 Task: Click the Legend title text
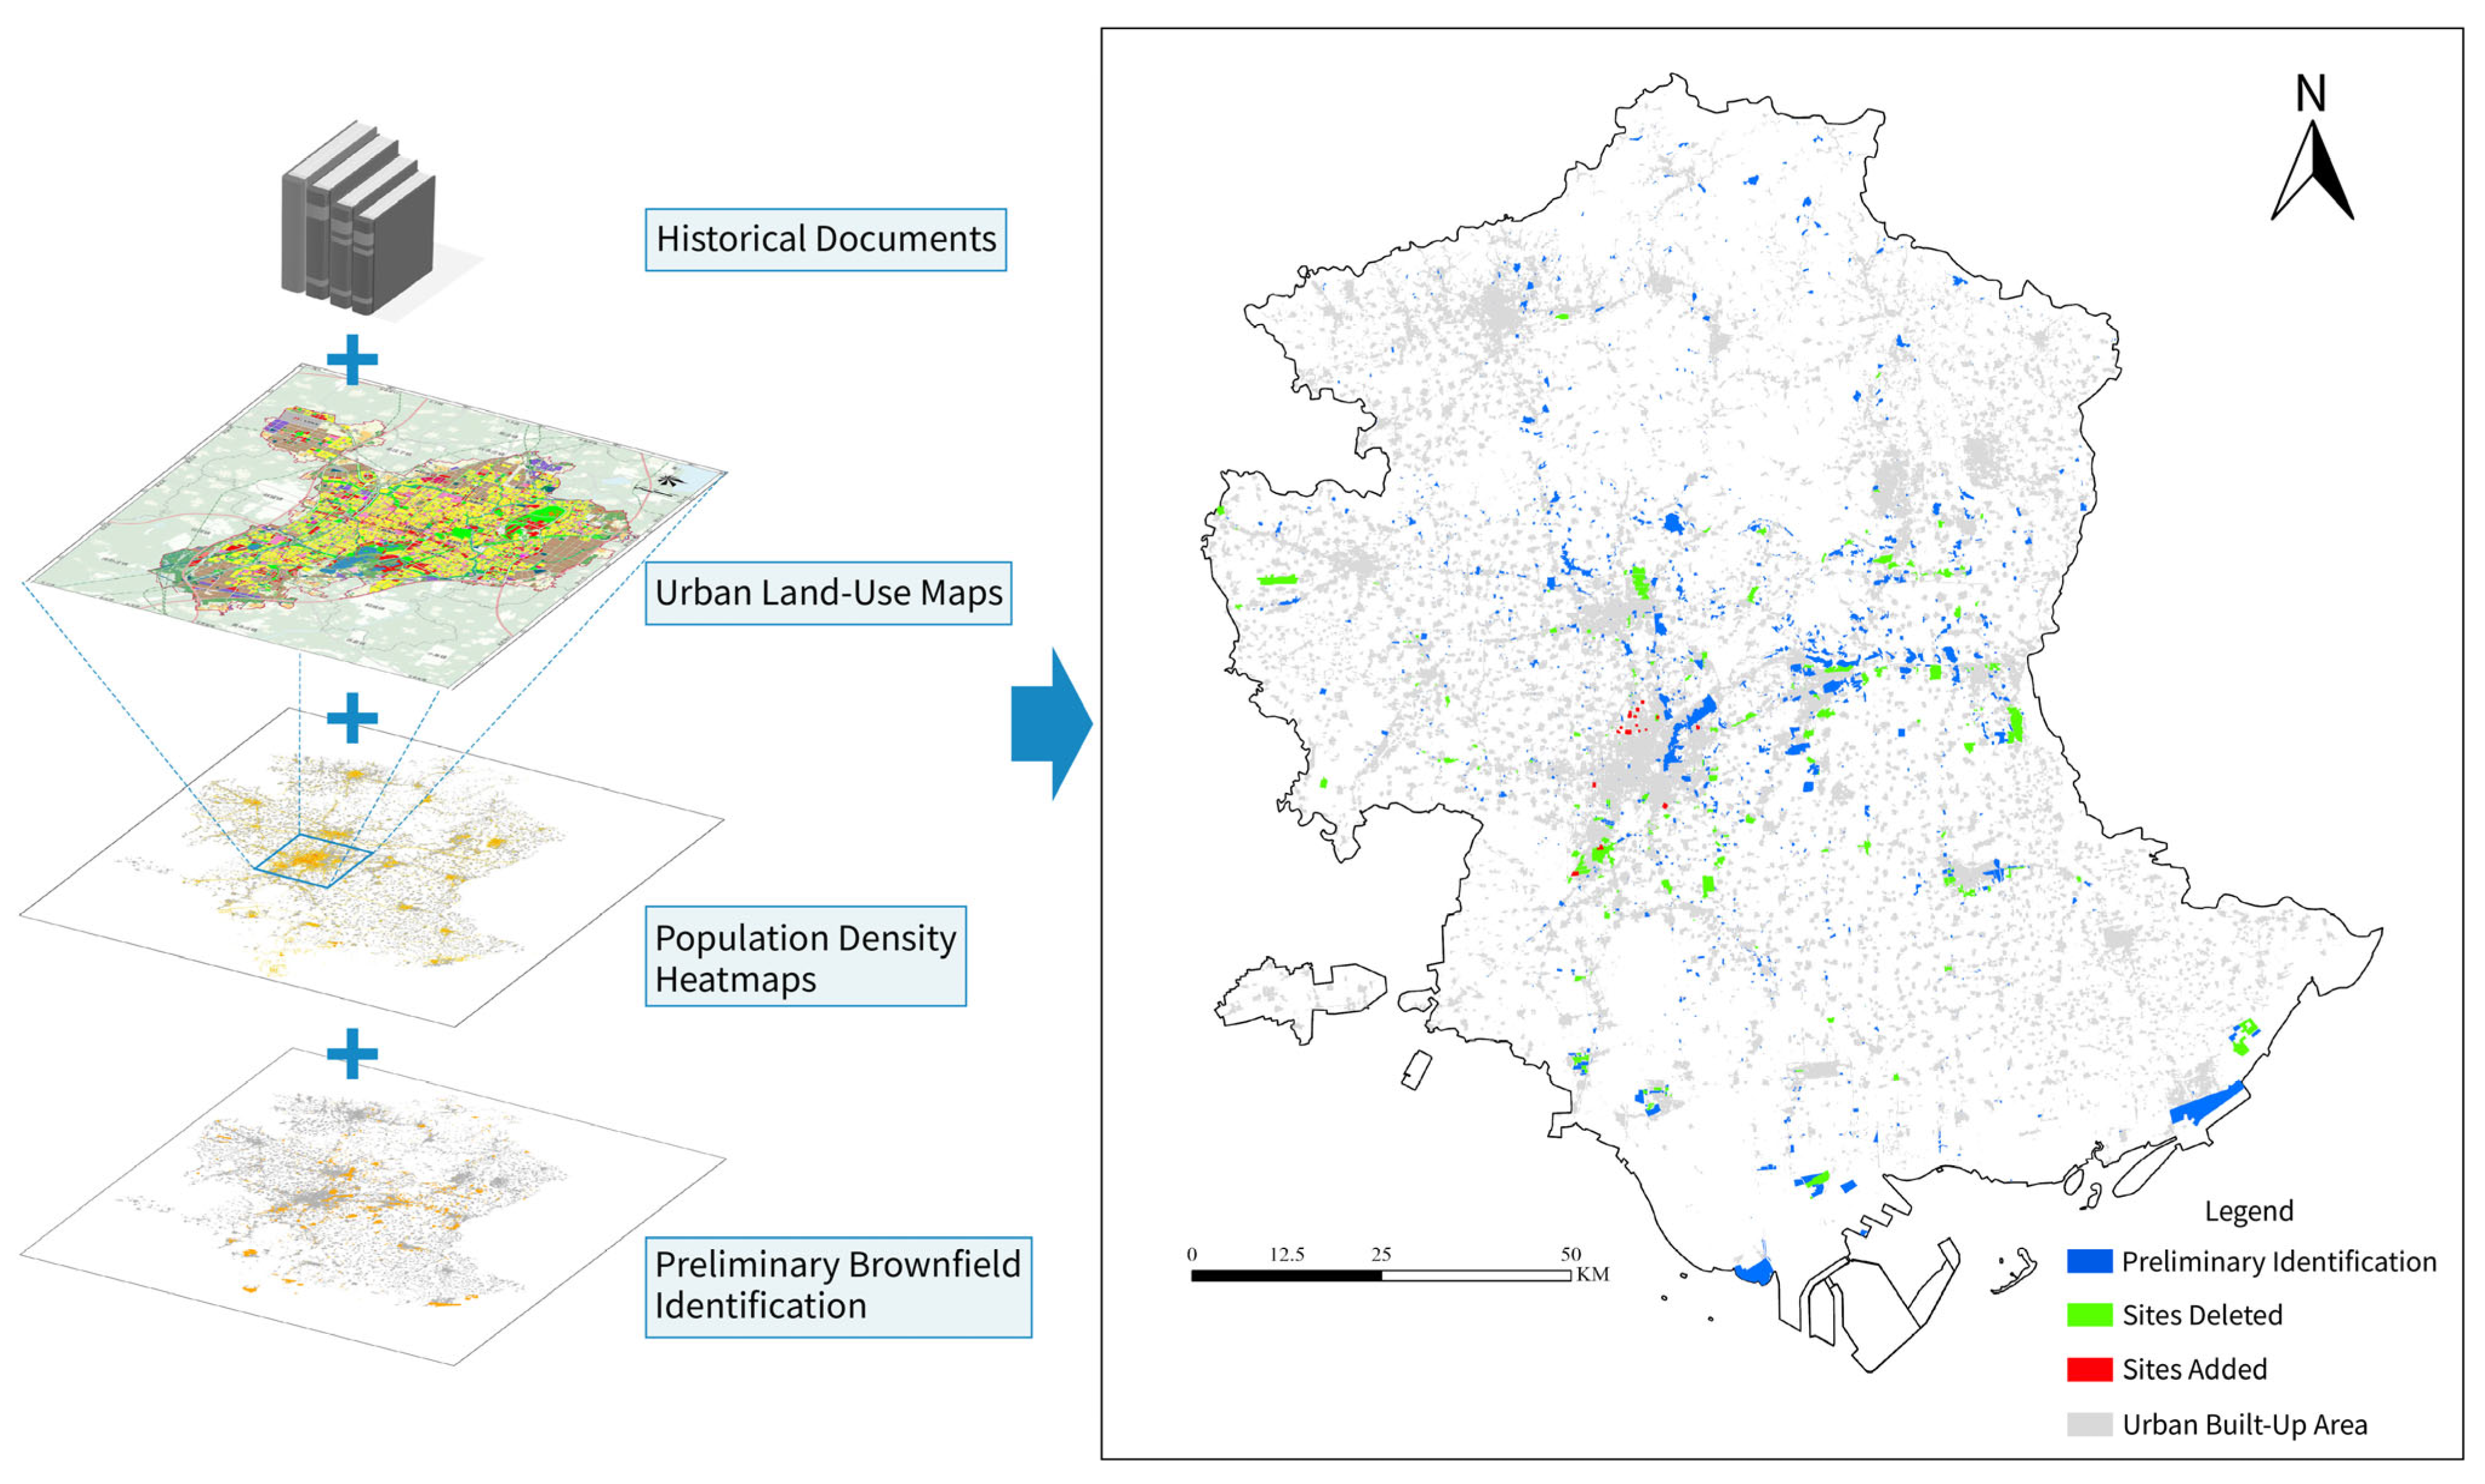pos(2249,1211)
